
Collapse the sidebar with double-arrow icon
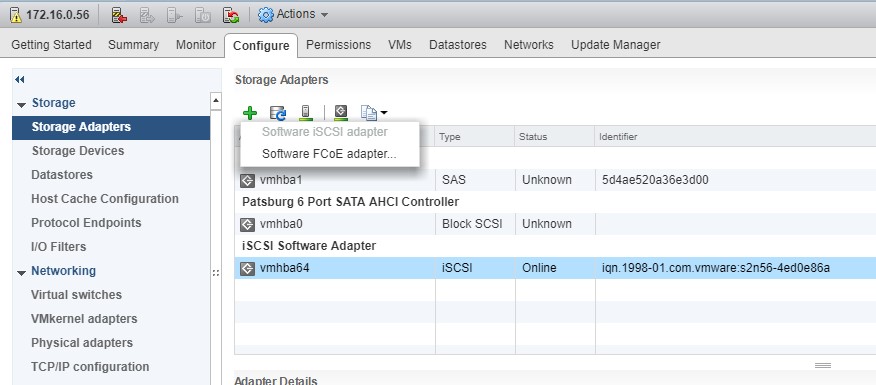pos(20,80)
